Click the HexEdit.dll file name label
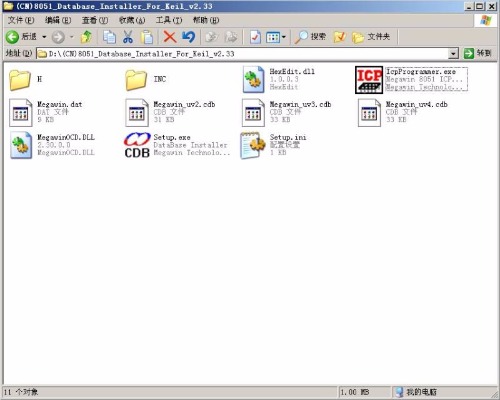This screenshot has width=500, height=400. [292, 71]
